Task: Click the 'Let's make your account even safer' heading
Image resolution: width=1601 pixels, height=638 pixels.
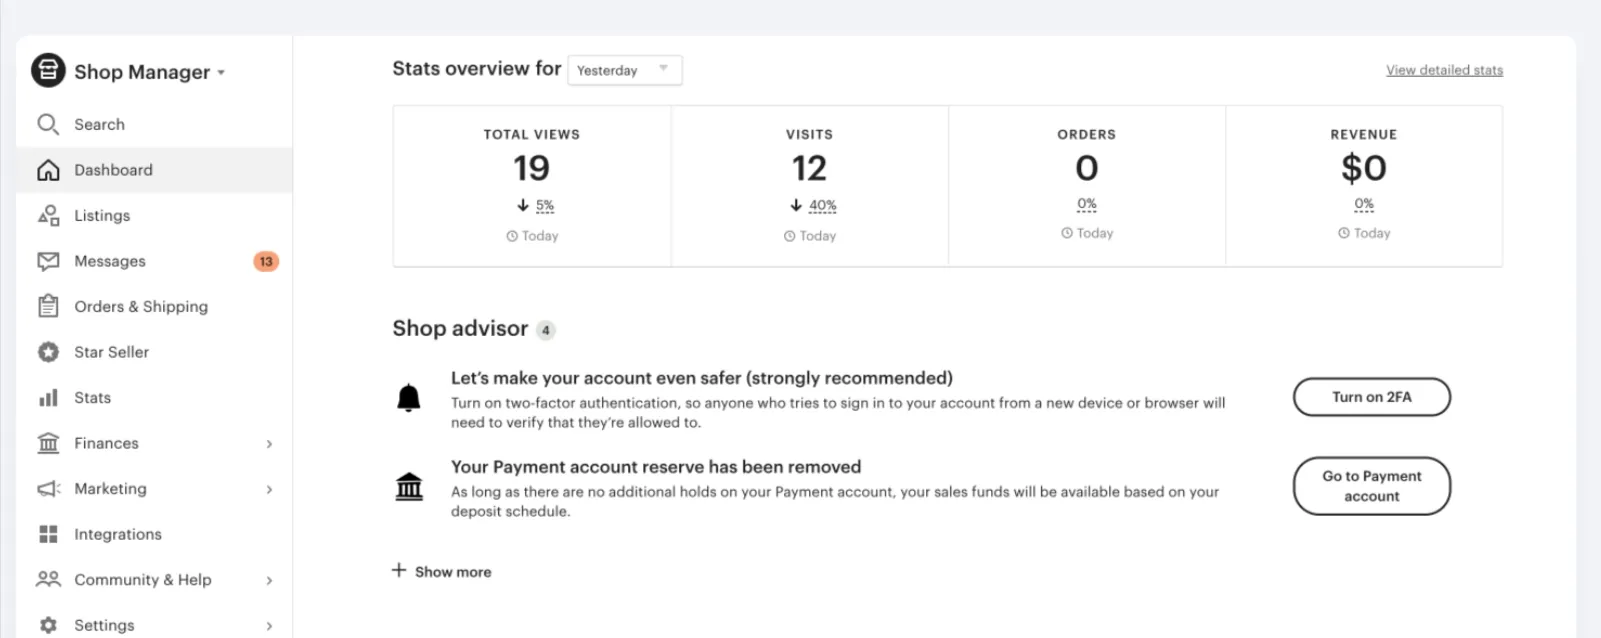Action: click(x=702, y=378)
